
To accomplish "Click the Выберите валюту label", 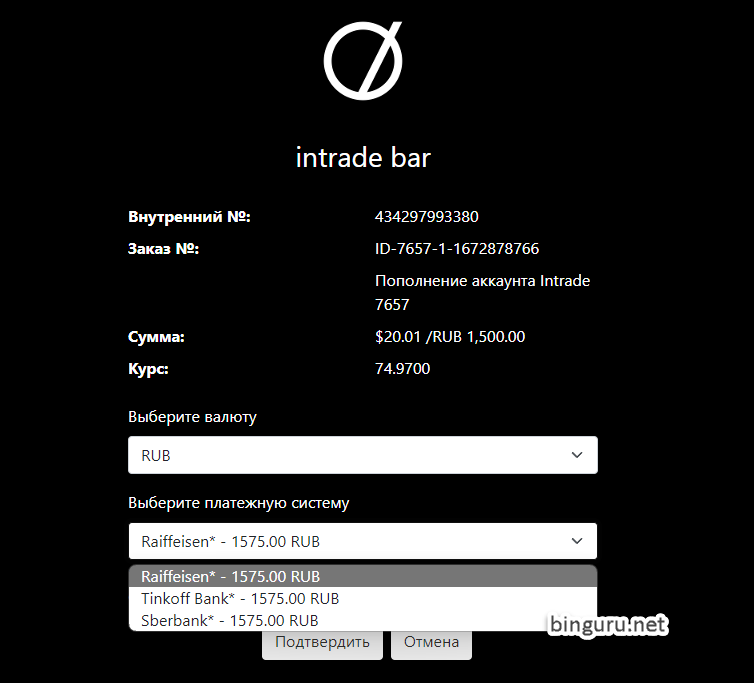I will [x=192, y=417].
